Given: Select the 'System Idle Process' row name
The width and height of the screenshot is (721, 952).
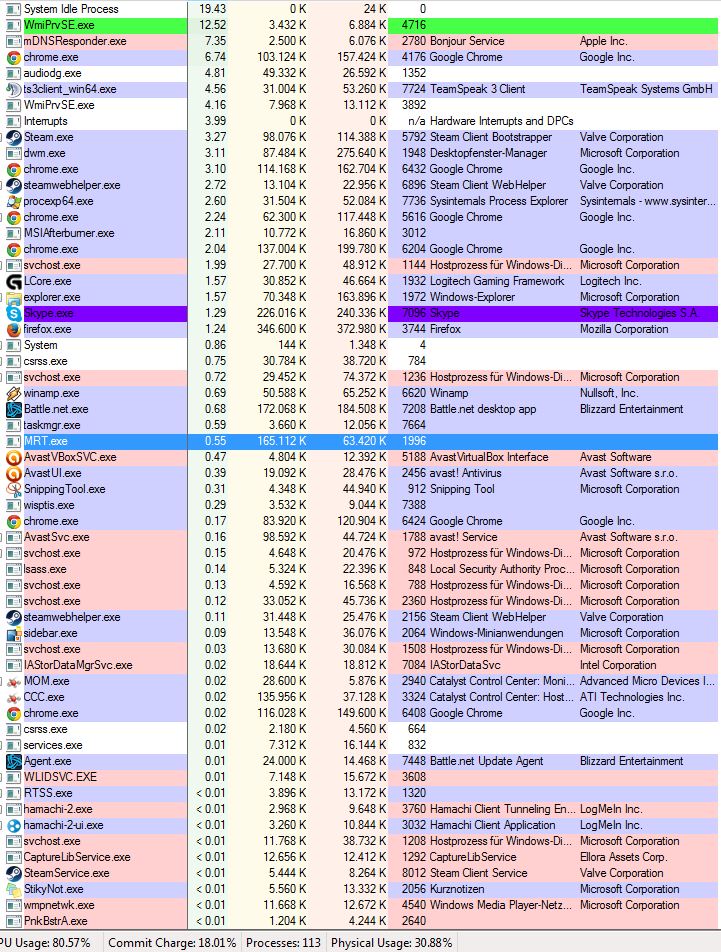Looking at the screenshot, I should pos(71,9).
